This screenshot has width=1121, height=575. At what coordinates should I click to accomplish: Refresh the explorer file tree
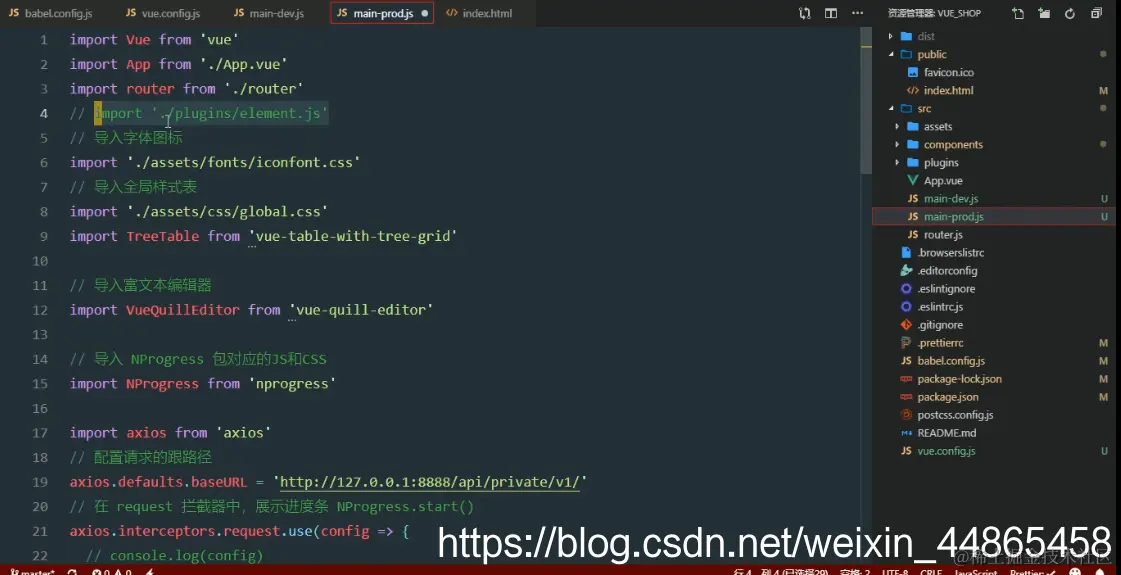[1070, 13]
